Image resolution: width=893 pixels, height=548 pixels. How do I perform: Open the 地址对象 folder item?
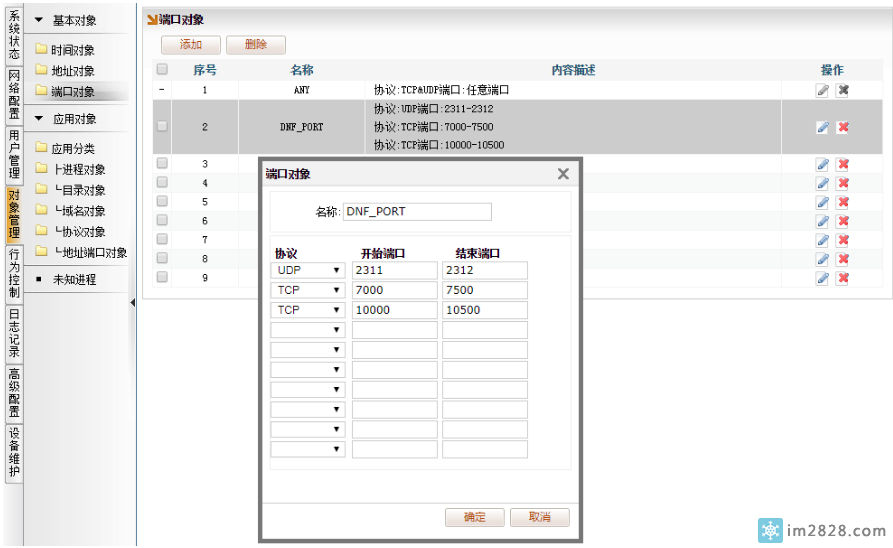click(x=72, y=71)
